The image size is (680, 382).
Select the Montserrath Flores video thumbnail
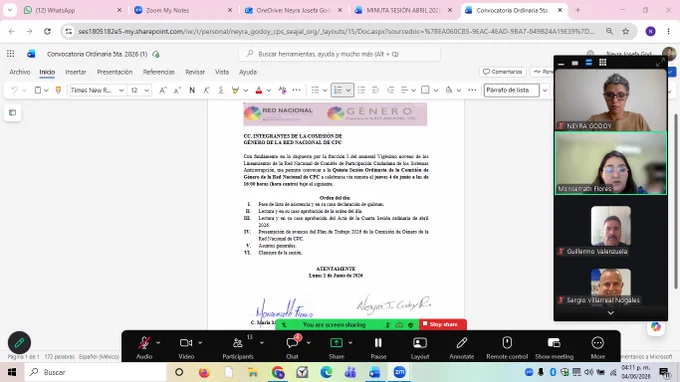coord(611,163)
